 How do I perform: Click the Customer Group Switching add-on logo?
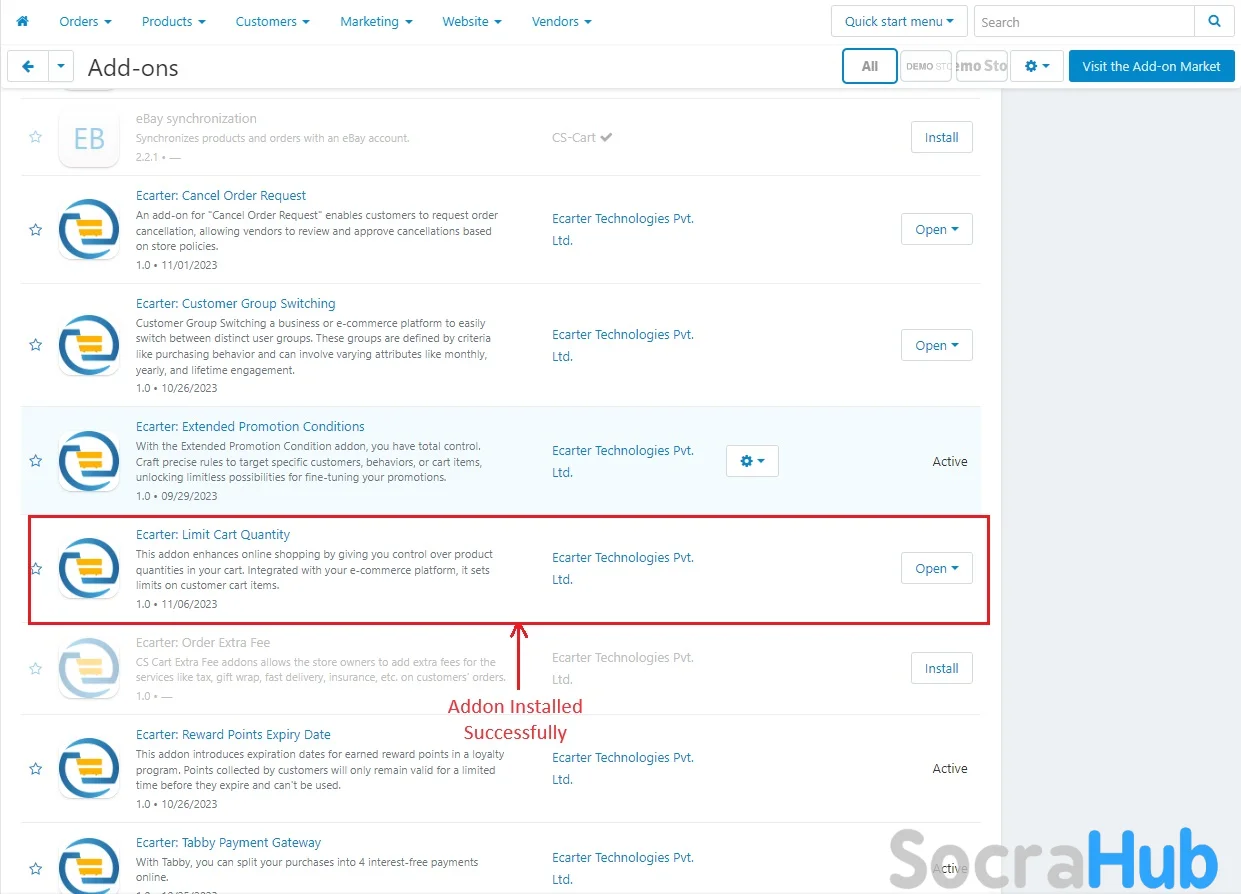(89, 345)
